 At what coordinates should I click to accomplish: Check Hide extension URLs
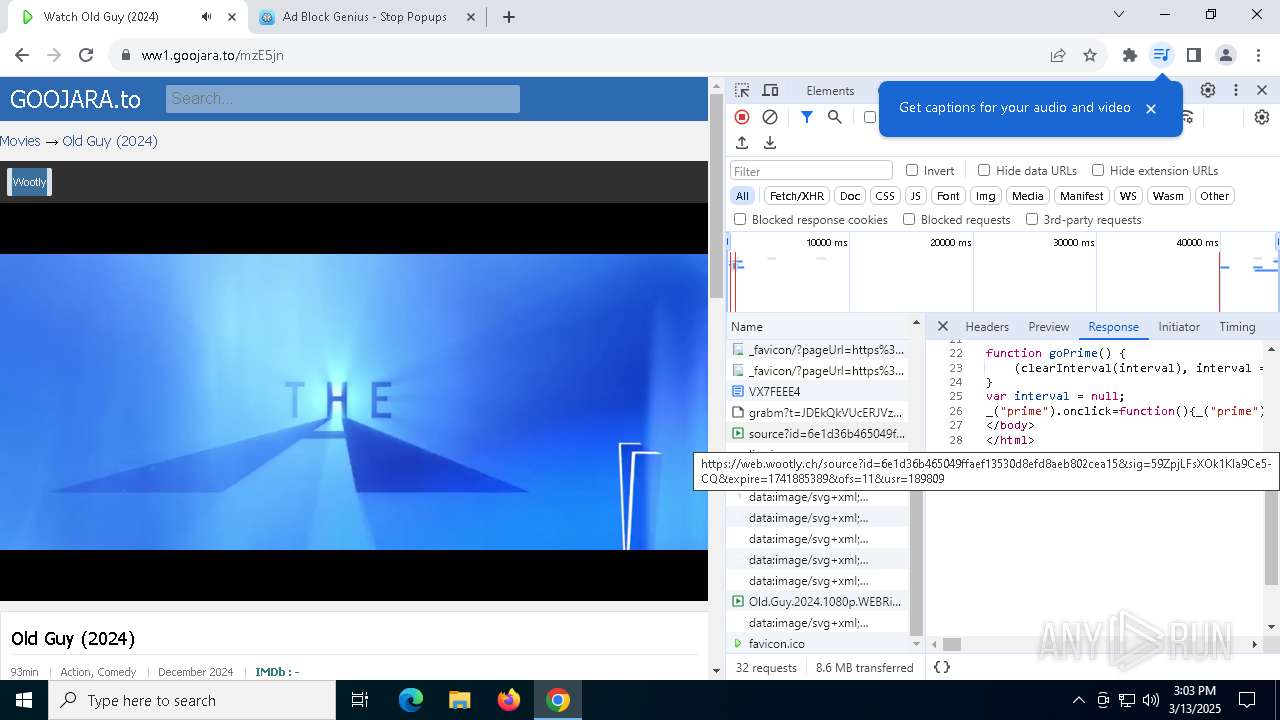click(1098, 170)
